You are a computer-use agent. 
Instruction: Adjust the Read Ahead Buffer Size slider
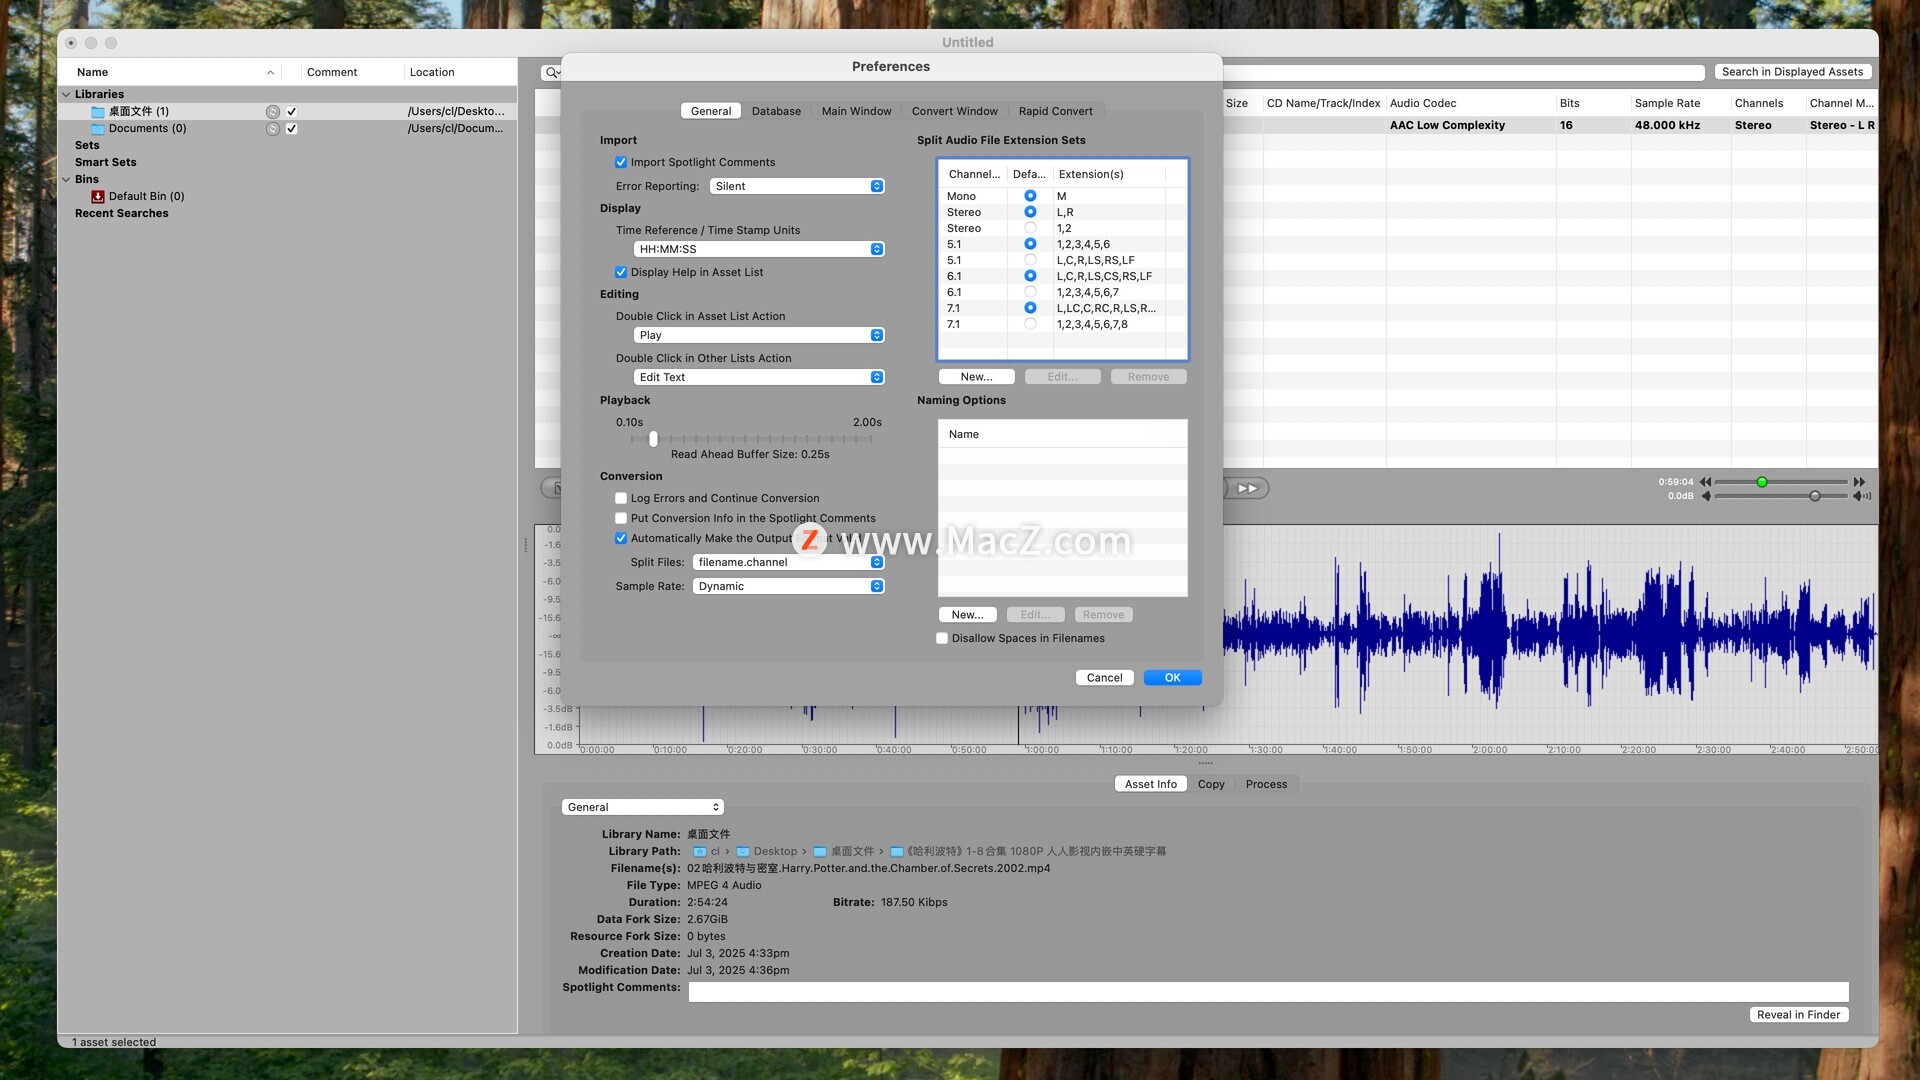click(653, 439)
